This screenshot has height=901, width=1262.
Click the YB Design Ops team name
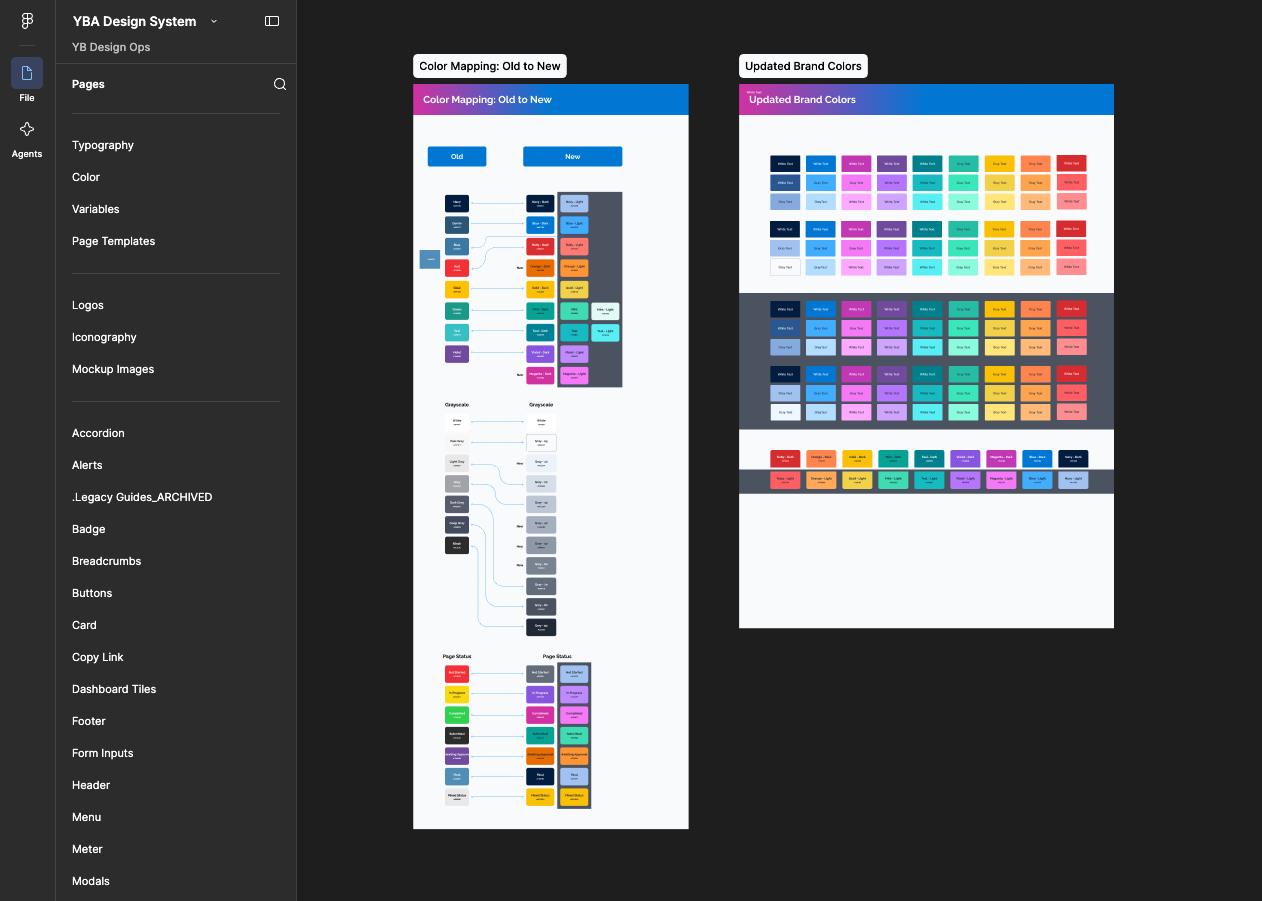111,47
